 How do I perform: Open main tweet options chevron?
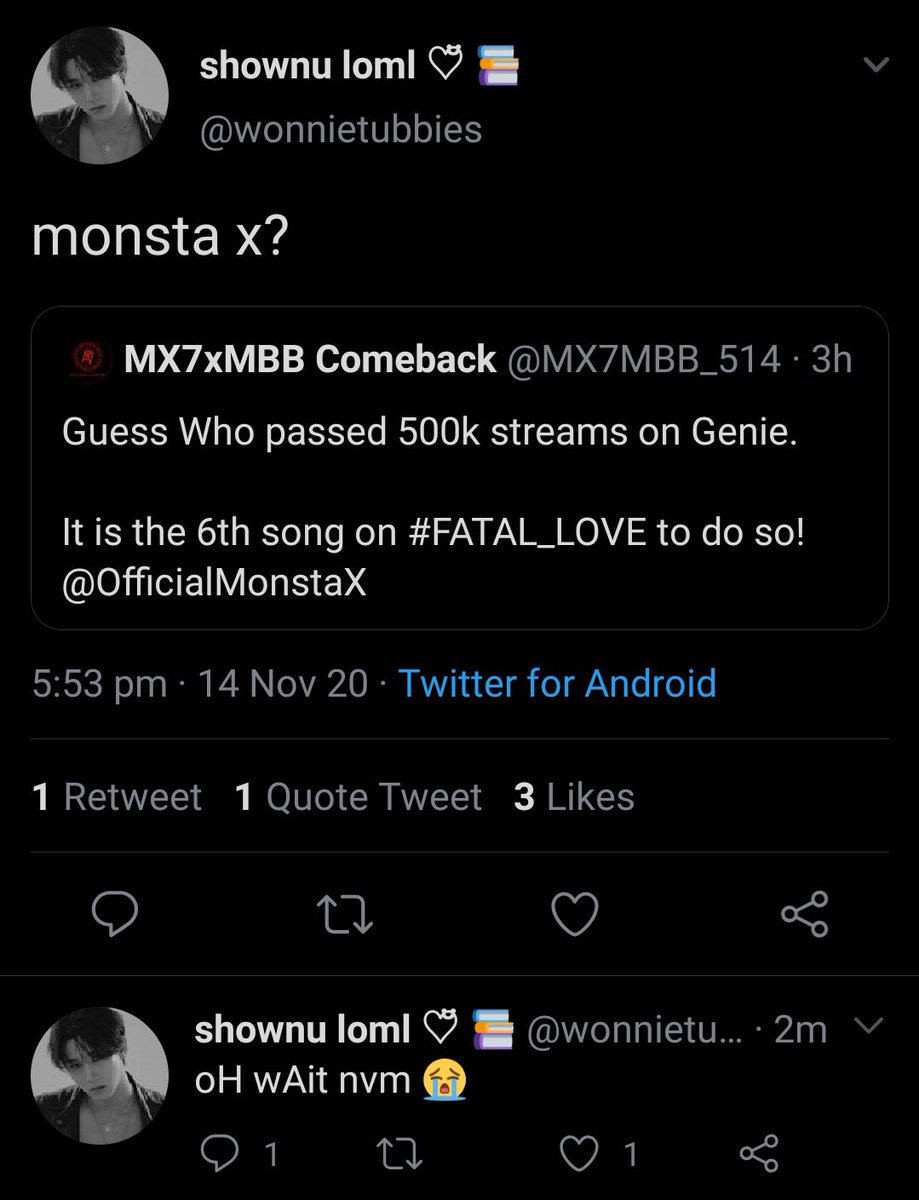[x=875, y=67]
